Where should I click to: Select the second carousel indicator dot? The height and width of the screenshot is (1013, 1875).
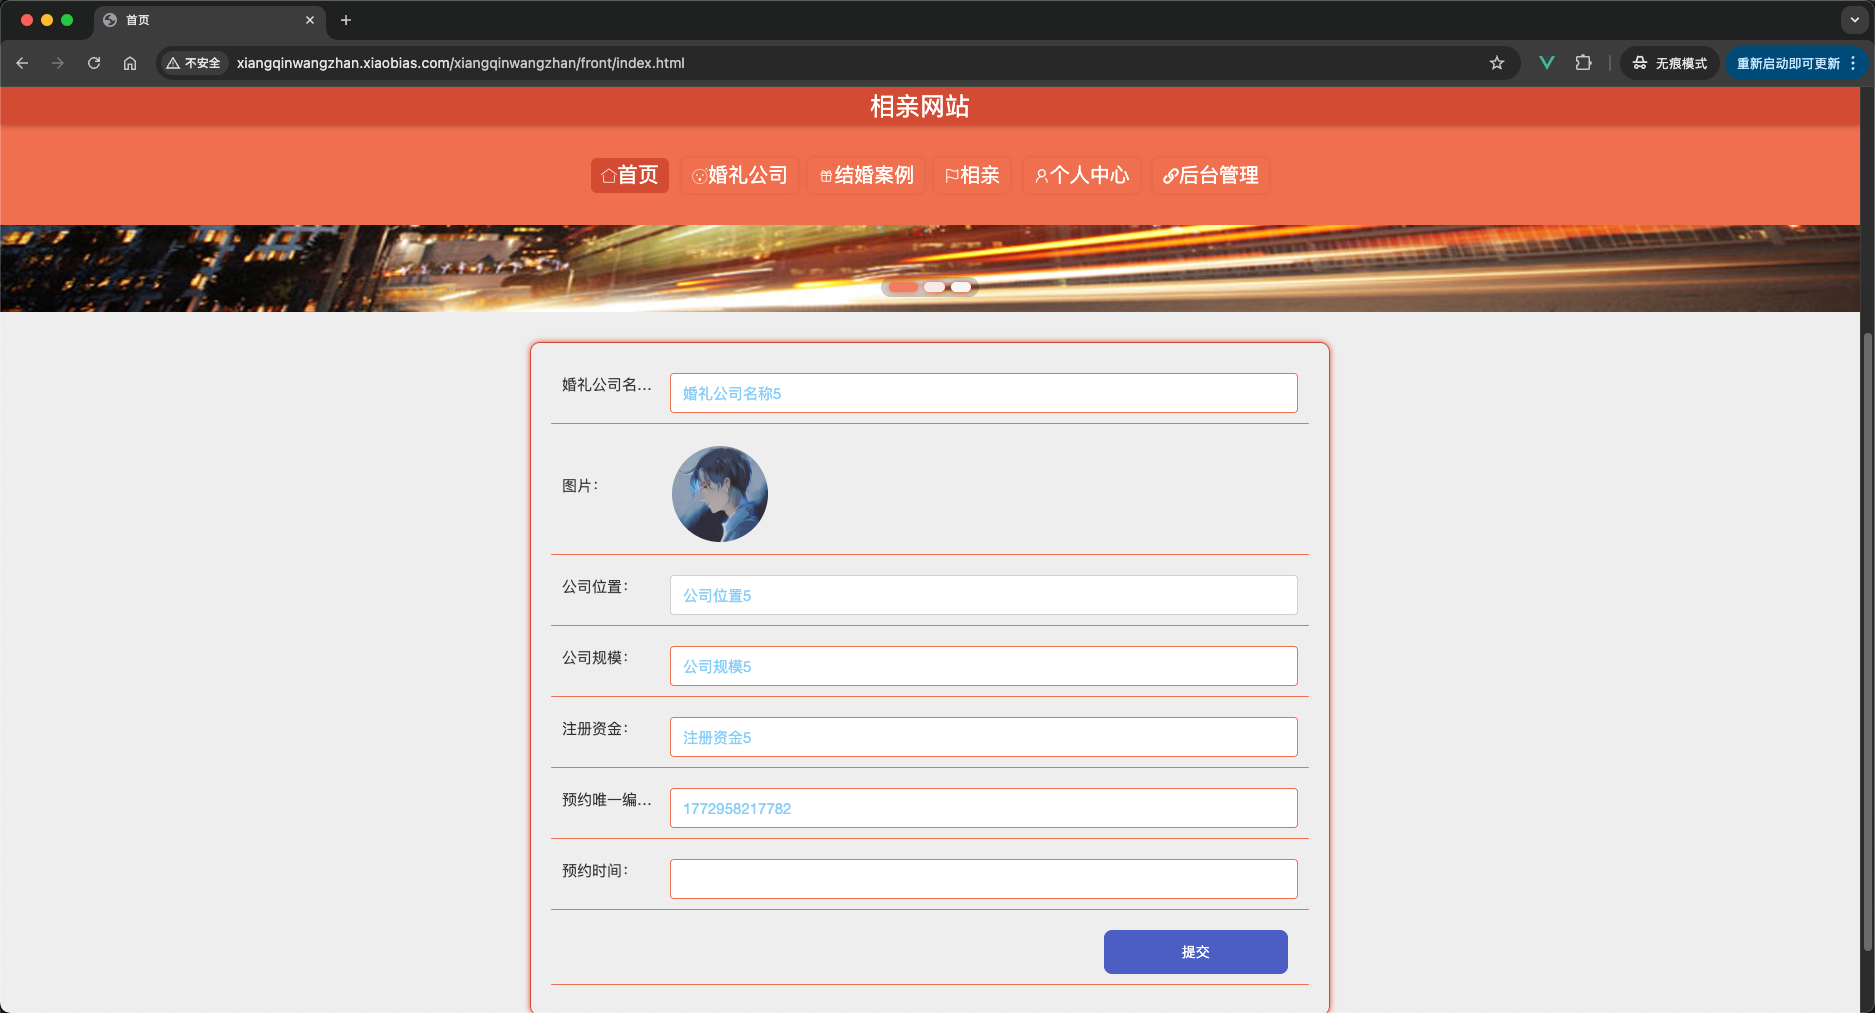[x=934, y=287]
